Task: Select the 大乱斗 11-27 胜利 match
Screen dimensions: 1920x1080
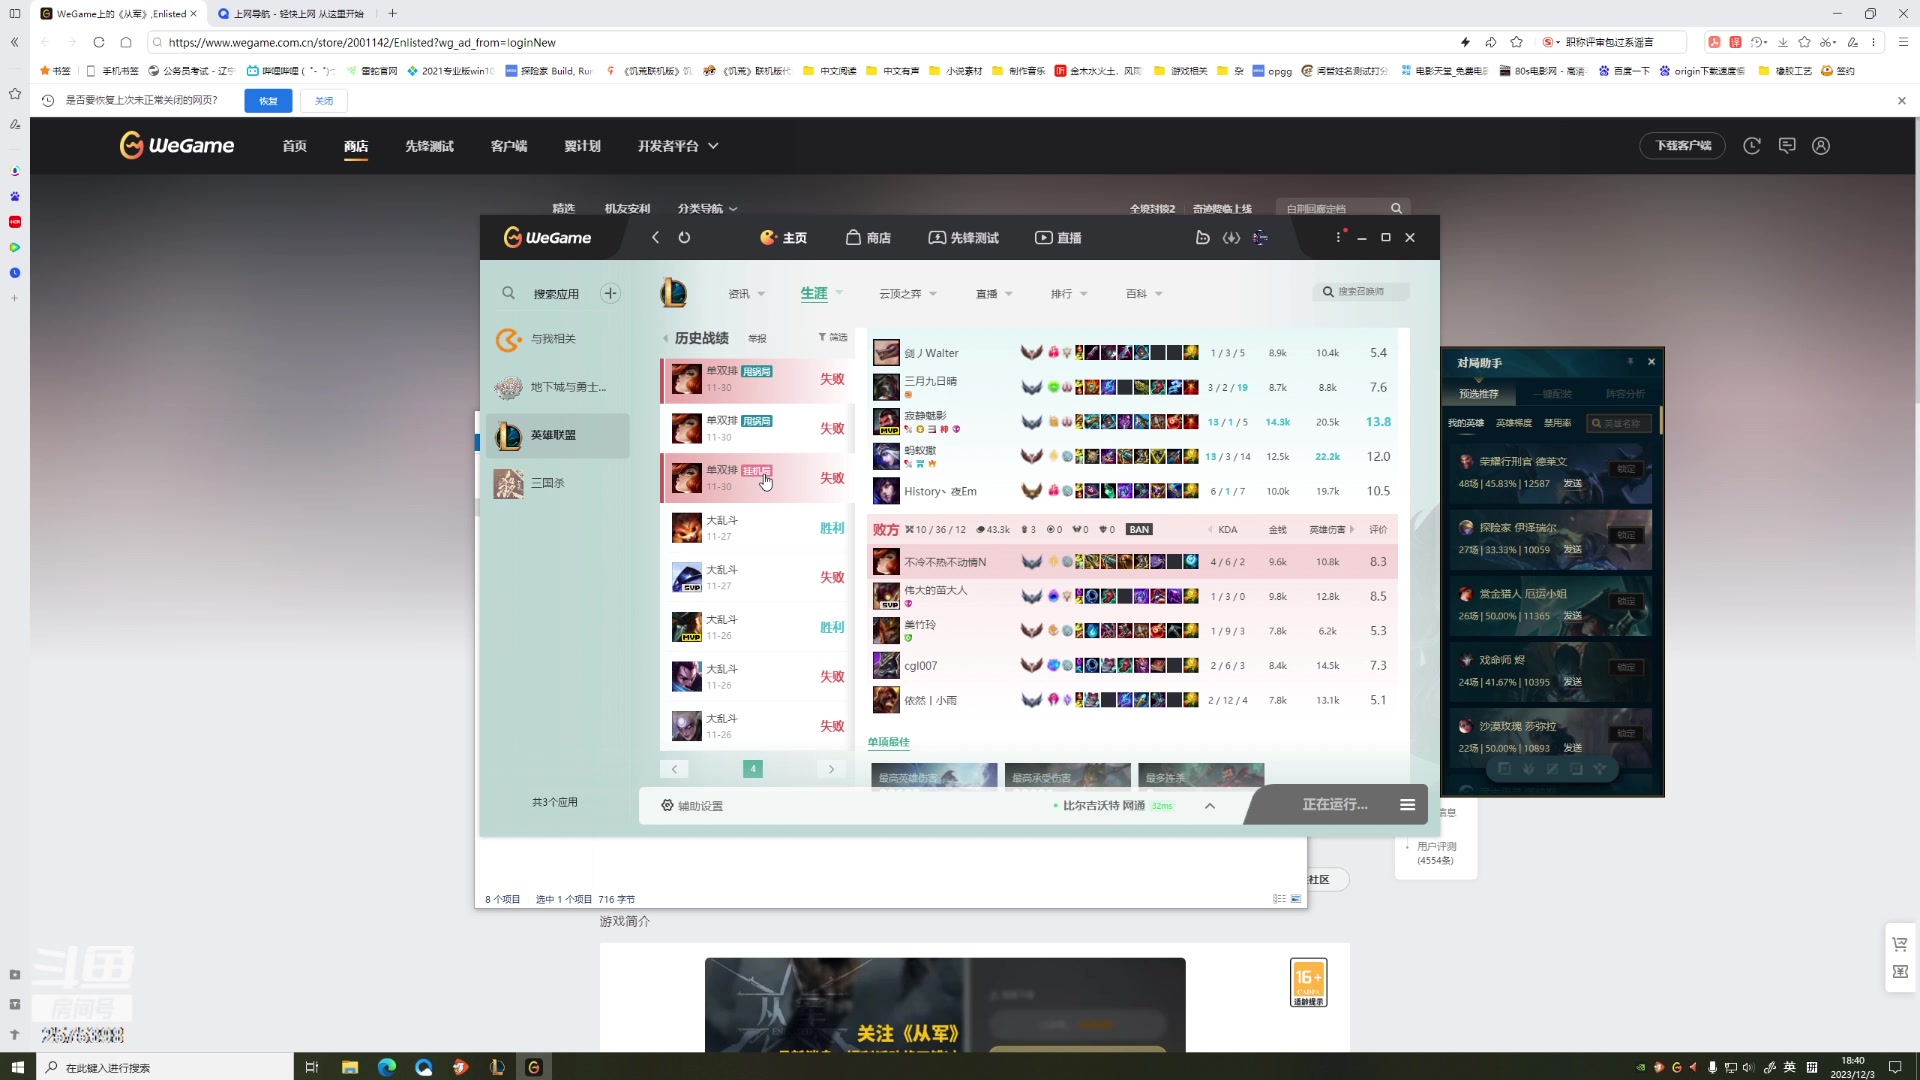Action: tap(757, 528)
